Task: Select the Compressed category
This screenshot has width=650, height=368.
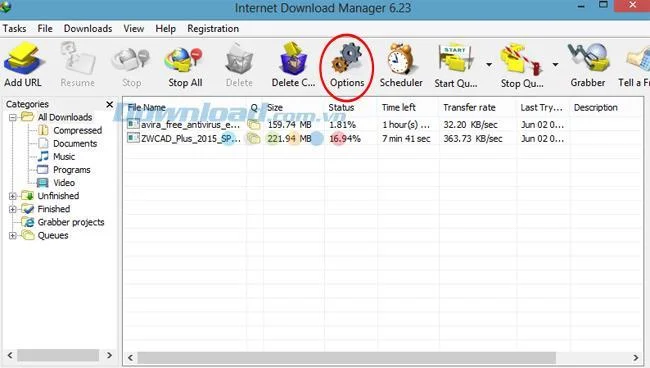Action: coord(78,131)
